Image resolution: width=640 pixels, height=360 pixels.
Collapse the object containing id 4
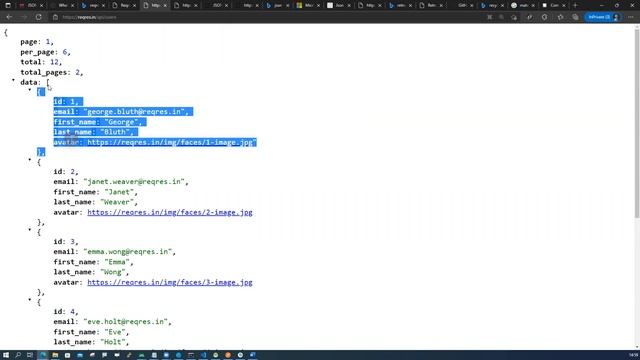[30, 300]
